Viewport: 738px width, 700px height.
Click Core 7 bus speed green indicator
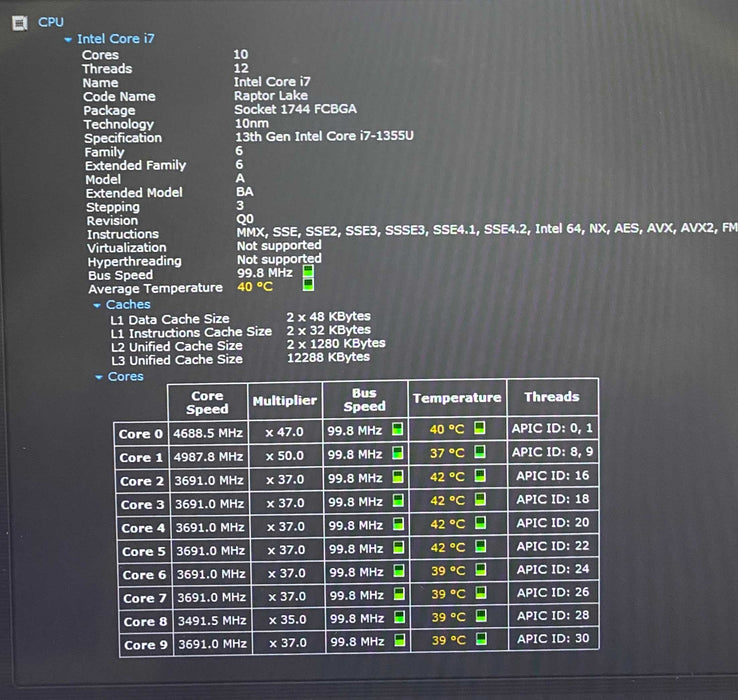399,594
